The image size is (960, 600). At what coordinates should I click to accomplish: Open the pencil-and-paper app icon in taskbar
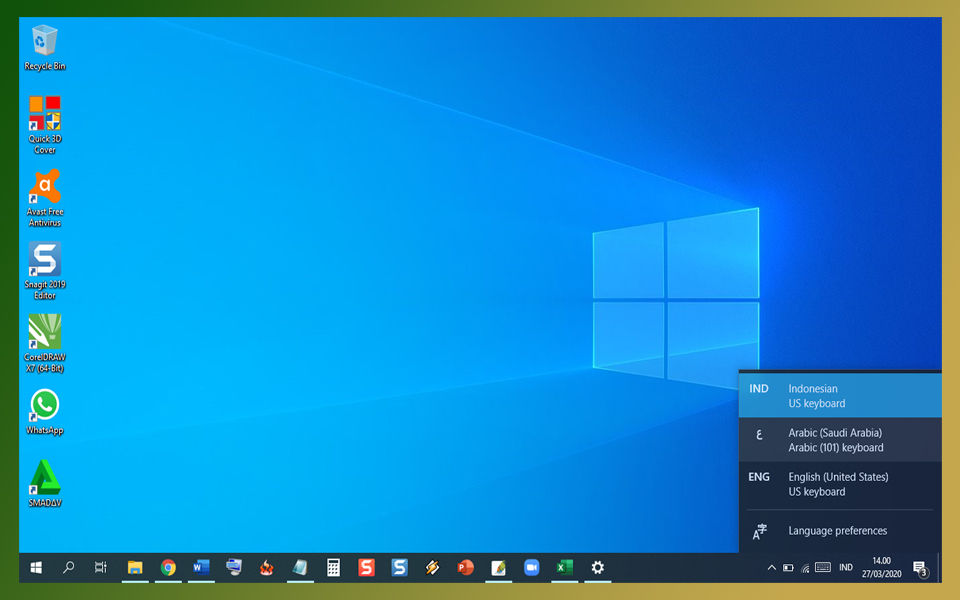point(498,568)
